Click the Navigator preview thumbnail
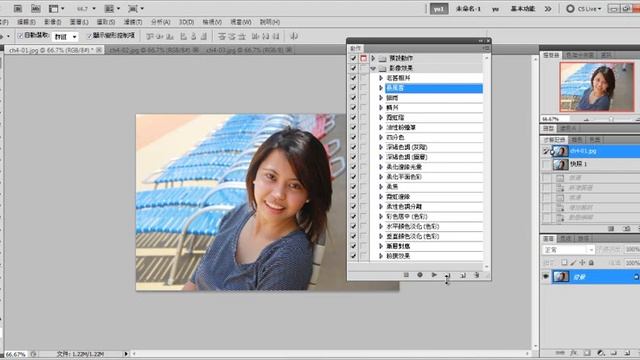The width and height of the screenshot is (640, 360). click(x=597, y=87)
